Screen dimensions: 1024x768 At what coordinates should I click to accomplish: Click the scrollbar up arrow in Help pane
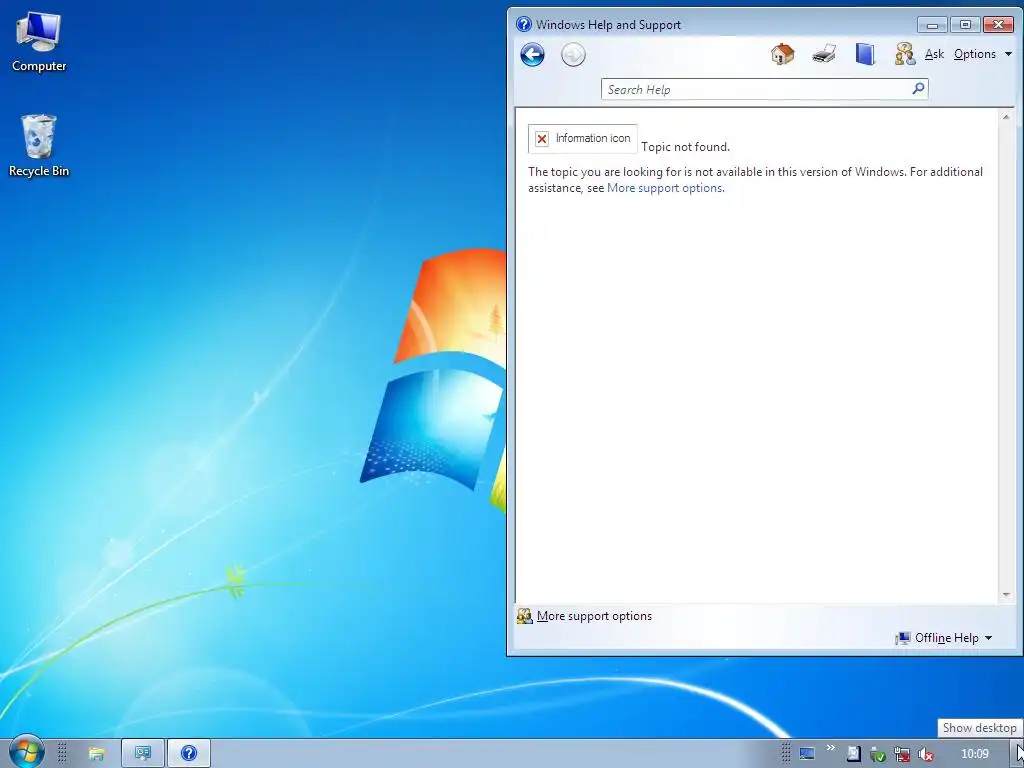[x=1006, y=118]
